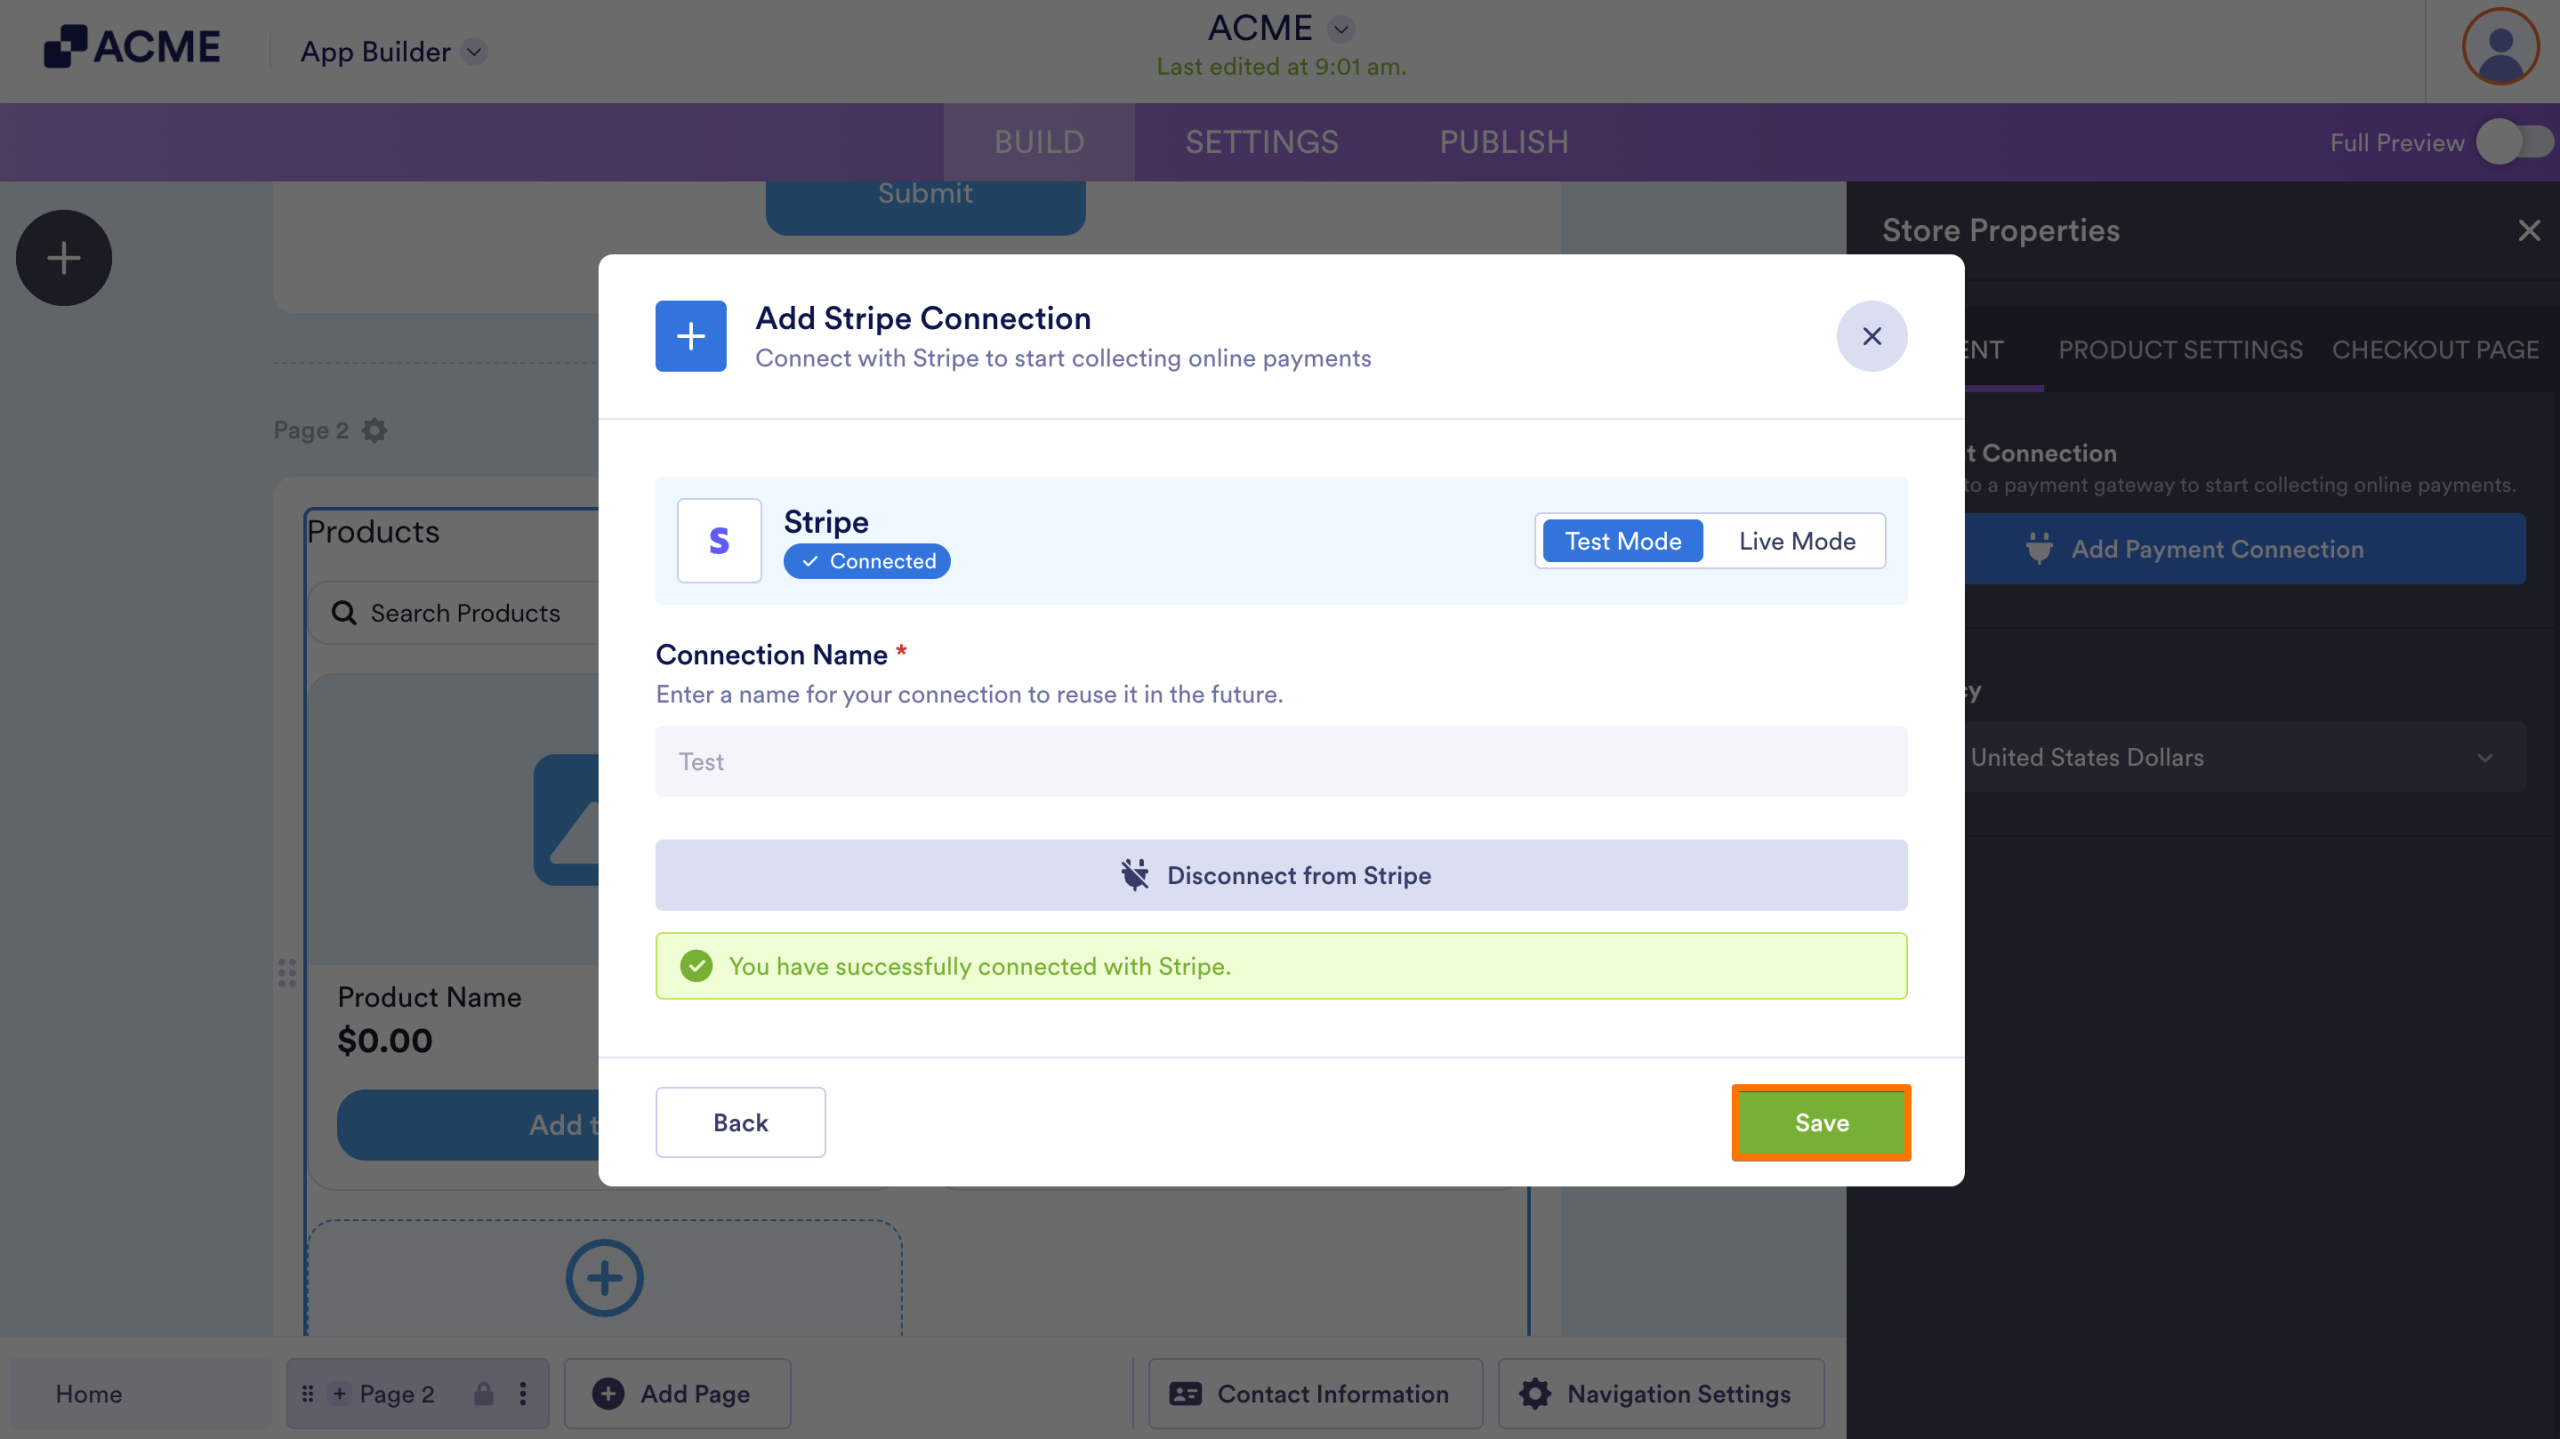Open Navigation Settings

1661,1394
